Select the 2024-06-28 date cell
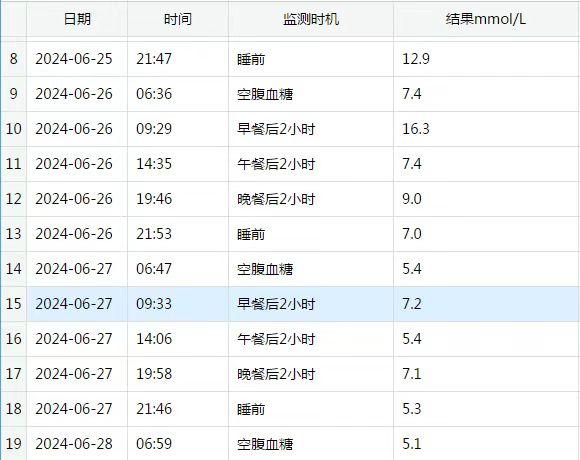 tap(77, 444)
